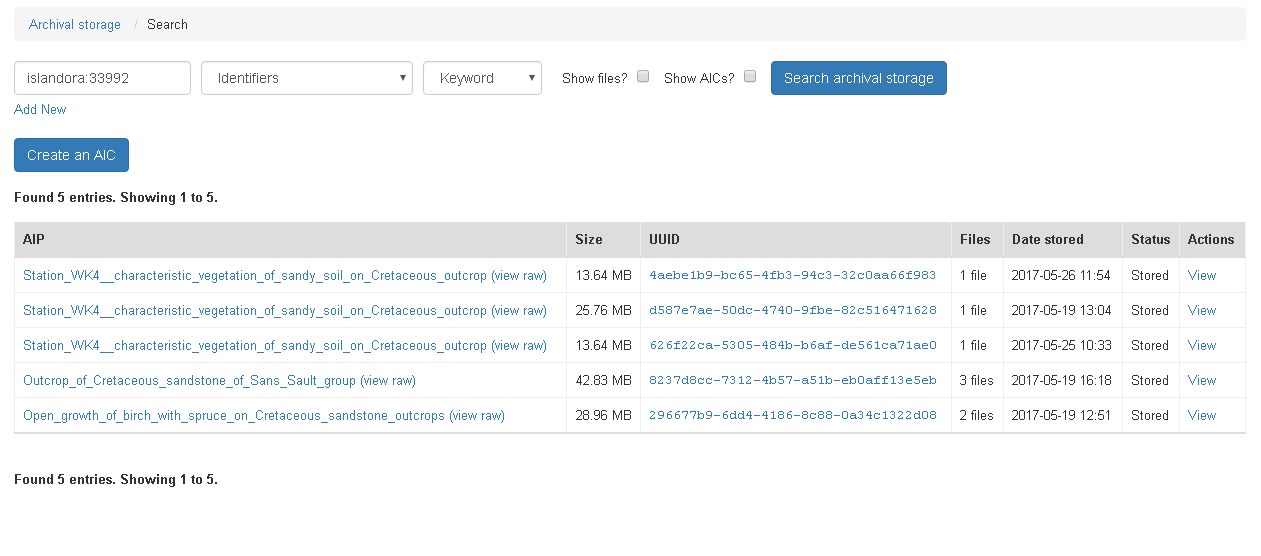Open UUID 4aebe1b9-bc65-4fb3-94c3-32c0aa66f983 link
1261x556 pixels.
click(x=793, y=275)
